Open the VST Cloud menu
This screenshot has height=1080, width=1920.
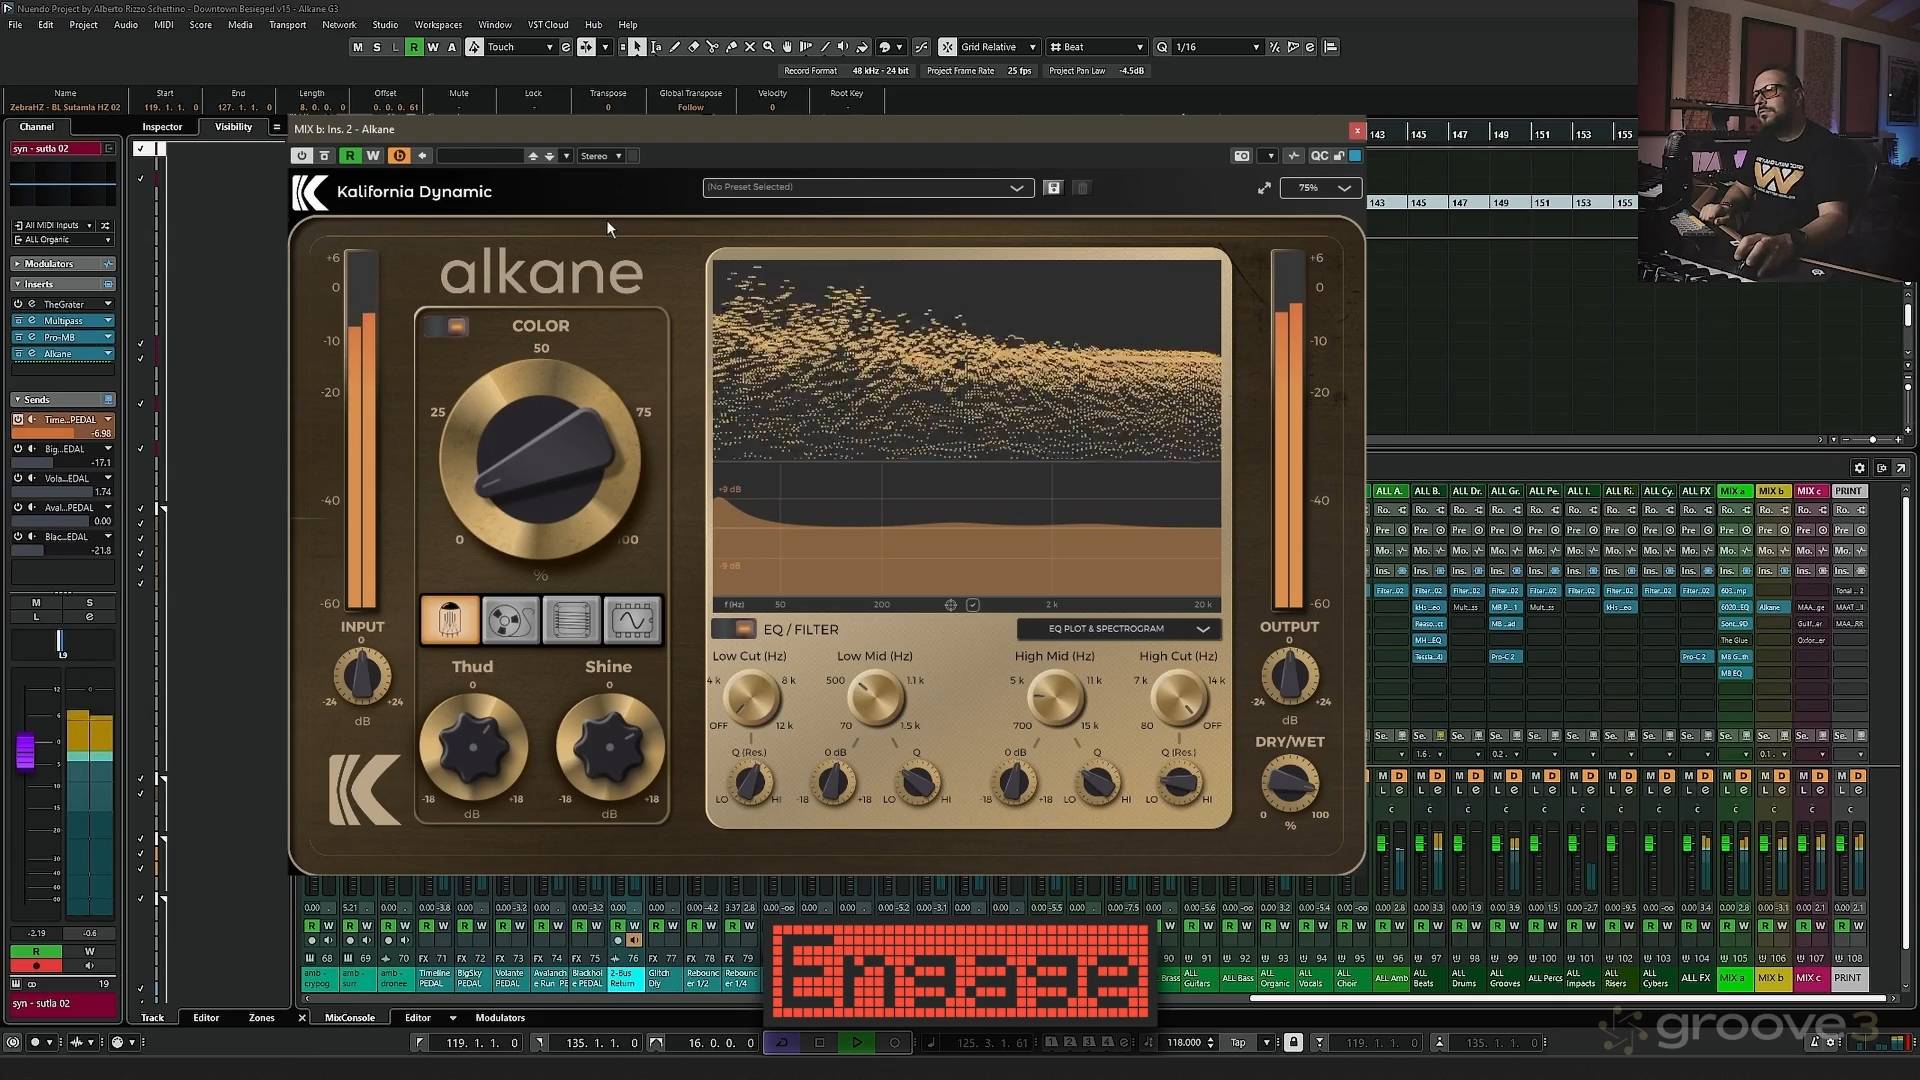coord(548,25)
